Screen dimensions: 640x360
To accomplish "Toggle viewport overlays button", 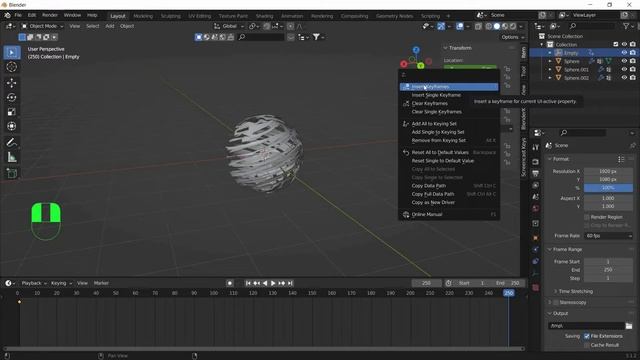I will pos(460,26).
